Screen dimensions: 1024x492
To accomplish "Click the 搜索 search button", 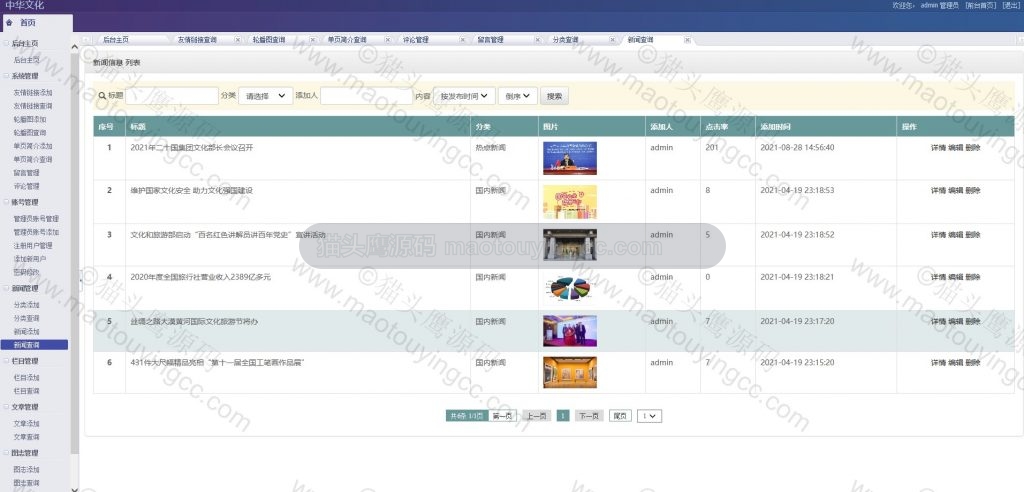I will click(554, 96).
